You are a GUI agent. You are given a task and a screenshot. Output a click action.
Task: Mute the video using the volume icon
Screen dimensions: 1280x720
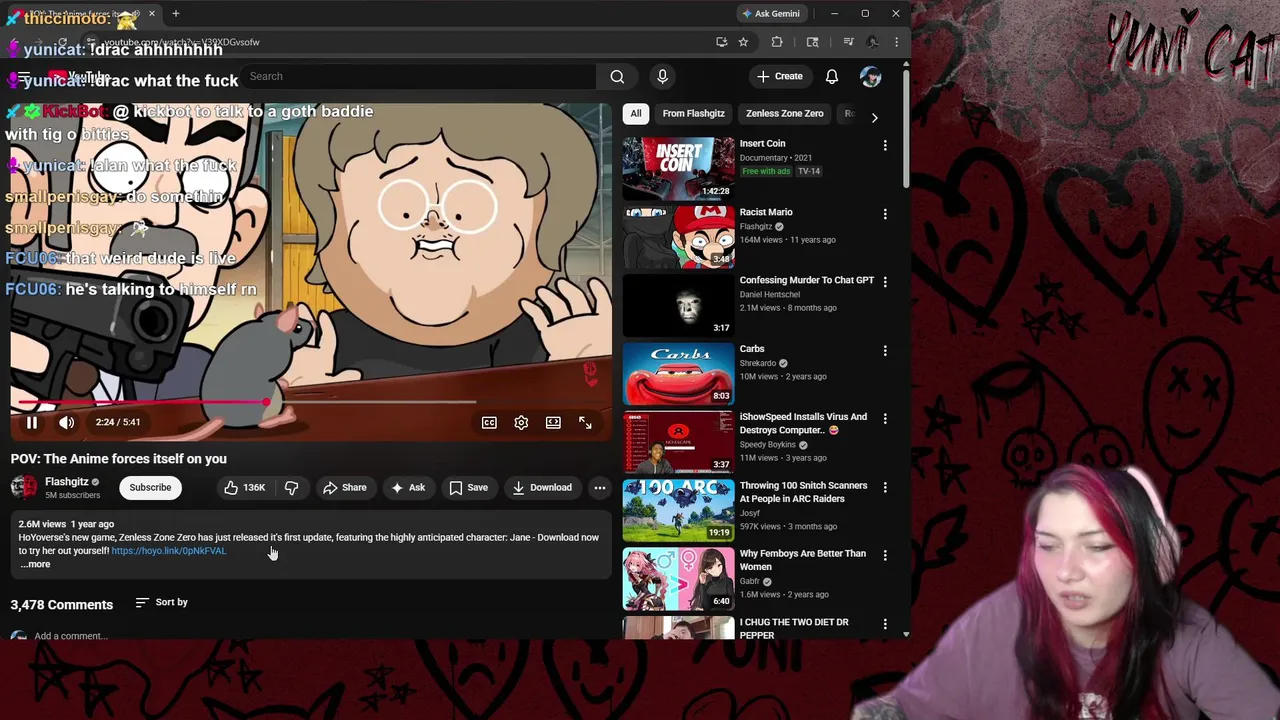point(66,423)
